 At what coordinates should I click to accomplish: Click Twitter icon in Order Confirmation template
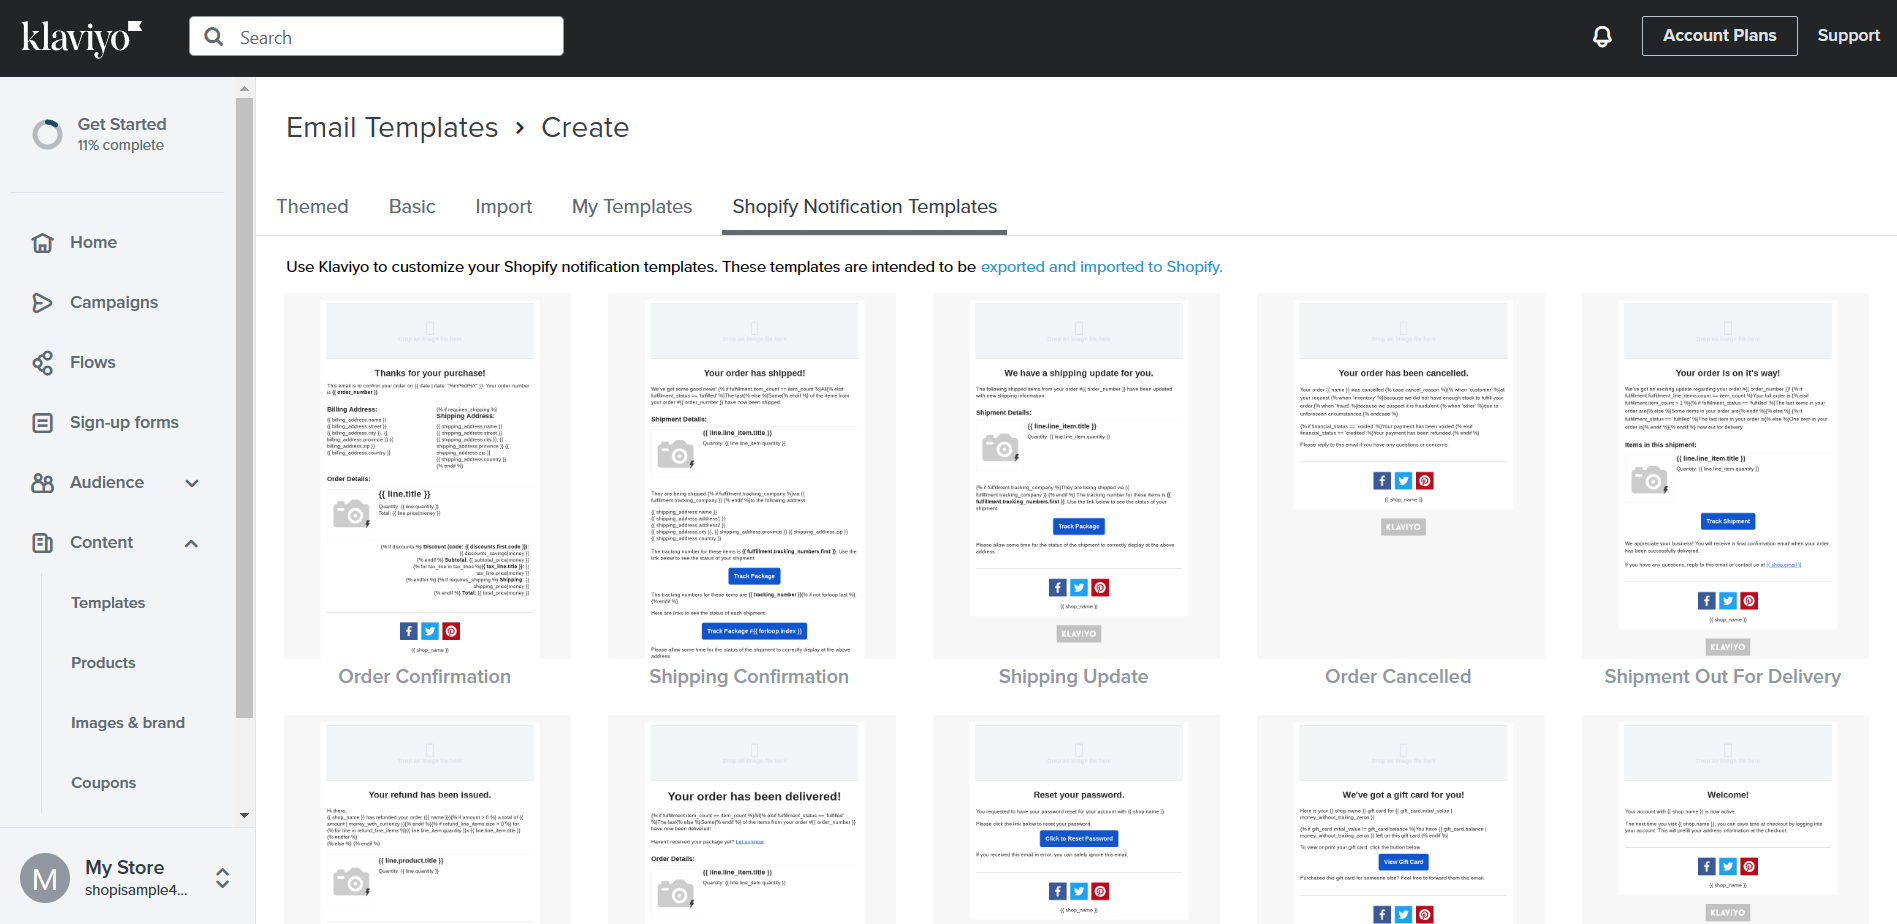pos(430,631)
